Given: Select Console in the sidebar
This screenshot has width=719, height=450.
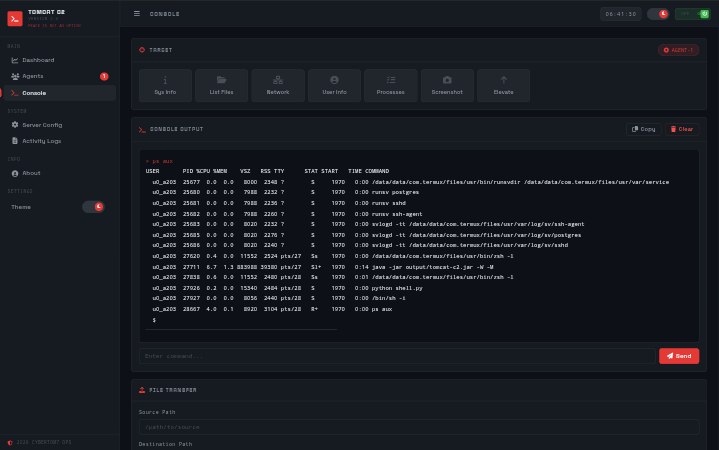Looking at the screenshot, I should click(59, 93).
